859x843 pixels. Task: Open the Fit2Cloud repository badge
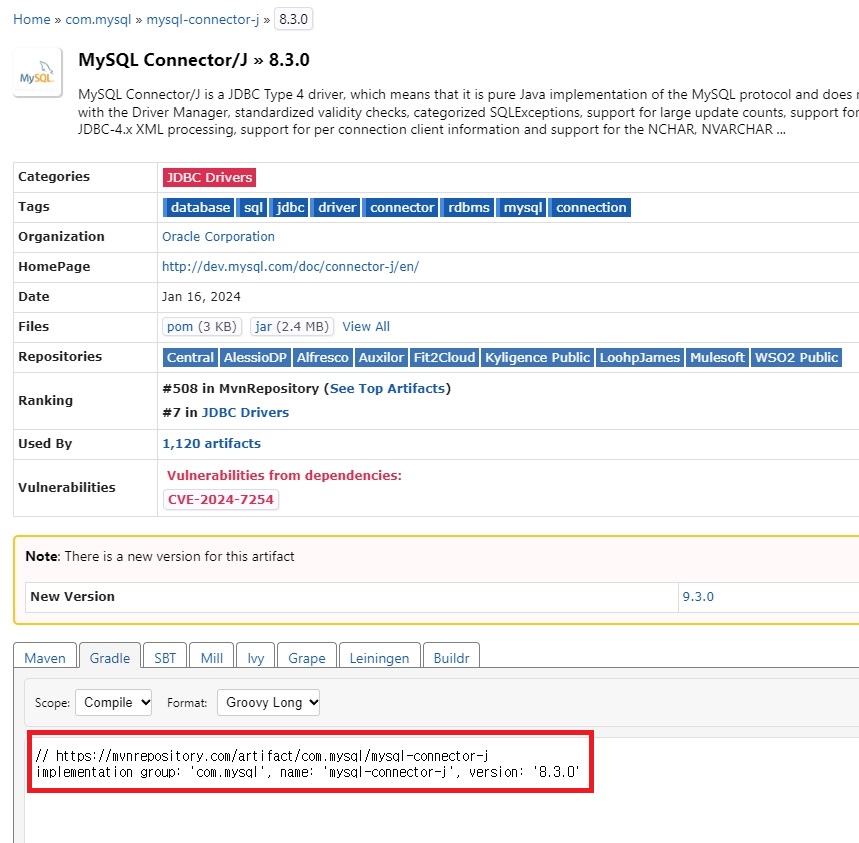coord(444,358)
